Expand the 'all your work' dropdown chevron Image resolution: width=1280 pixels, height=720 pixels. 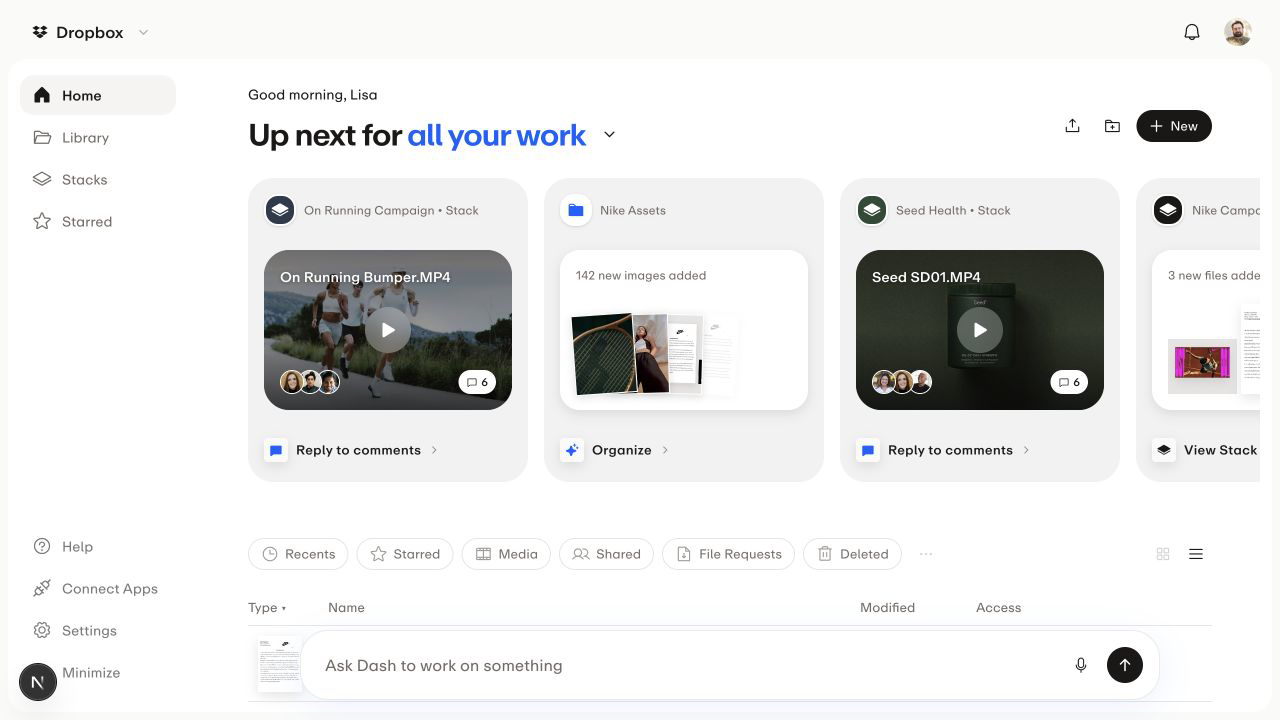click(609, 135)
